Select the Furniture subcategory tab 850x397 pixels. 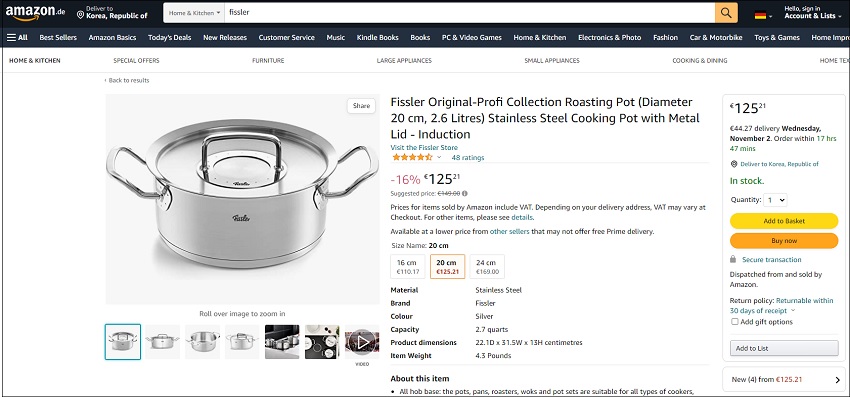pyautogui.click(x=268, y=60)
